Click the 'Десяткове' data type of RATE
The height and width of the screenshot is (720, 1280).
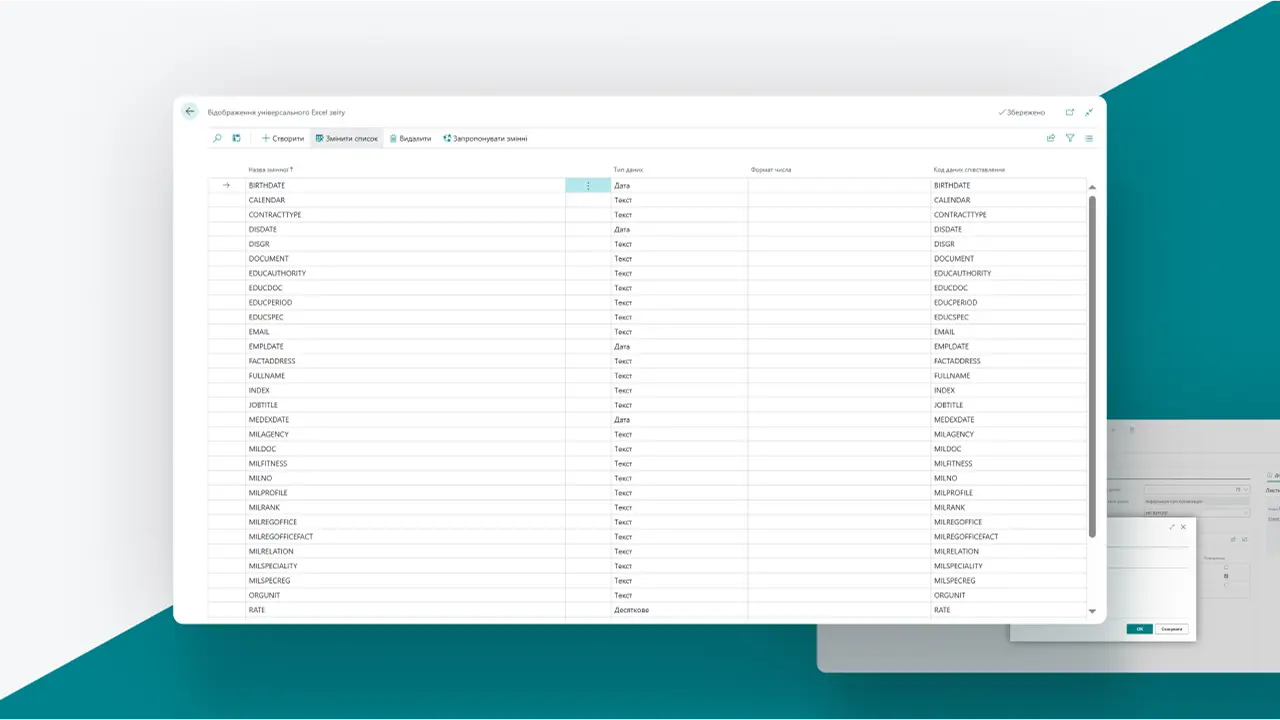pyautogui.click(x=631, y=610)
